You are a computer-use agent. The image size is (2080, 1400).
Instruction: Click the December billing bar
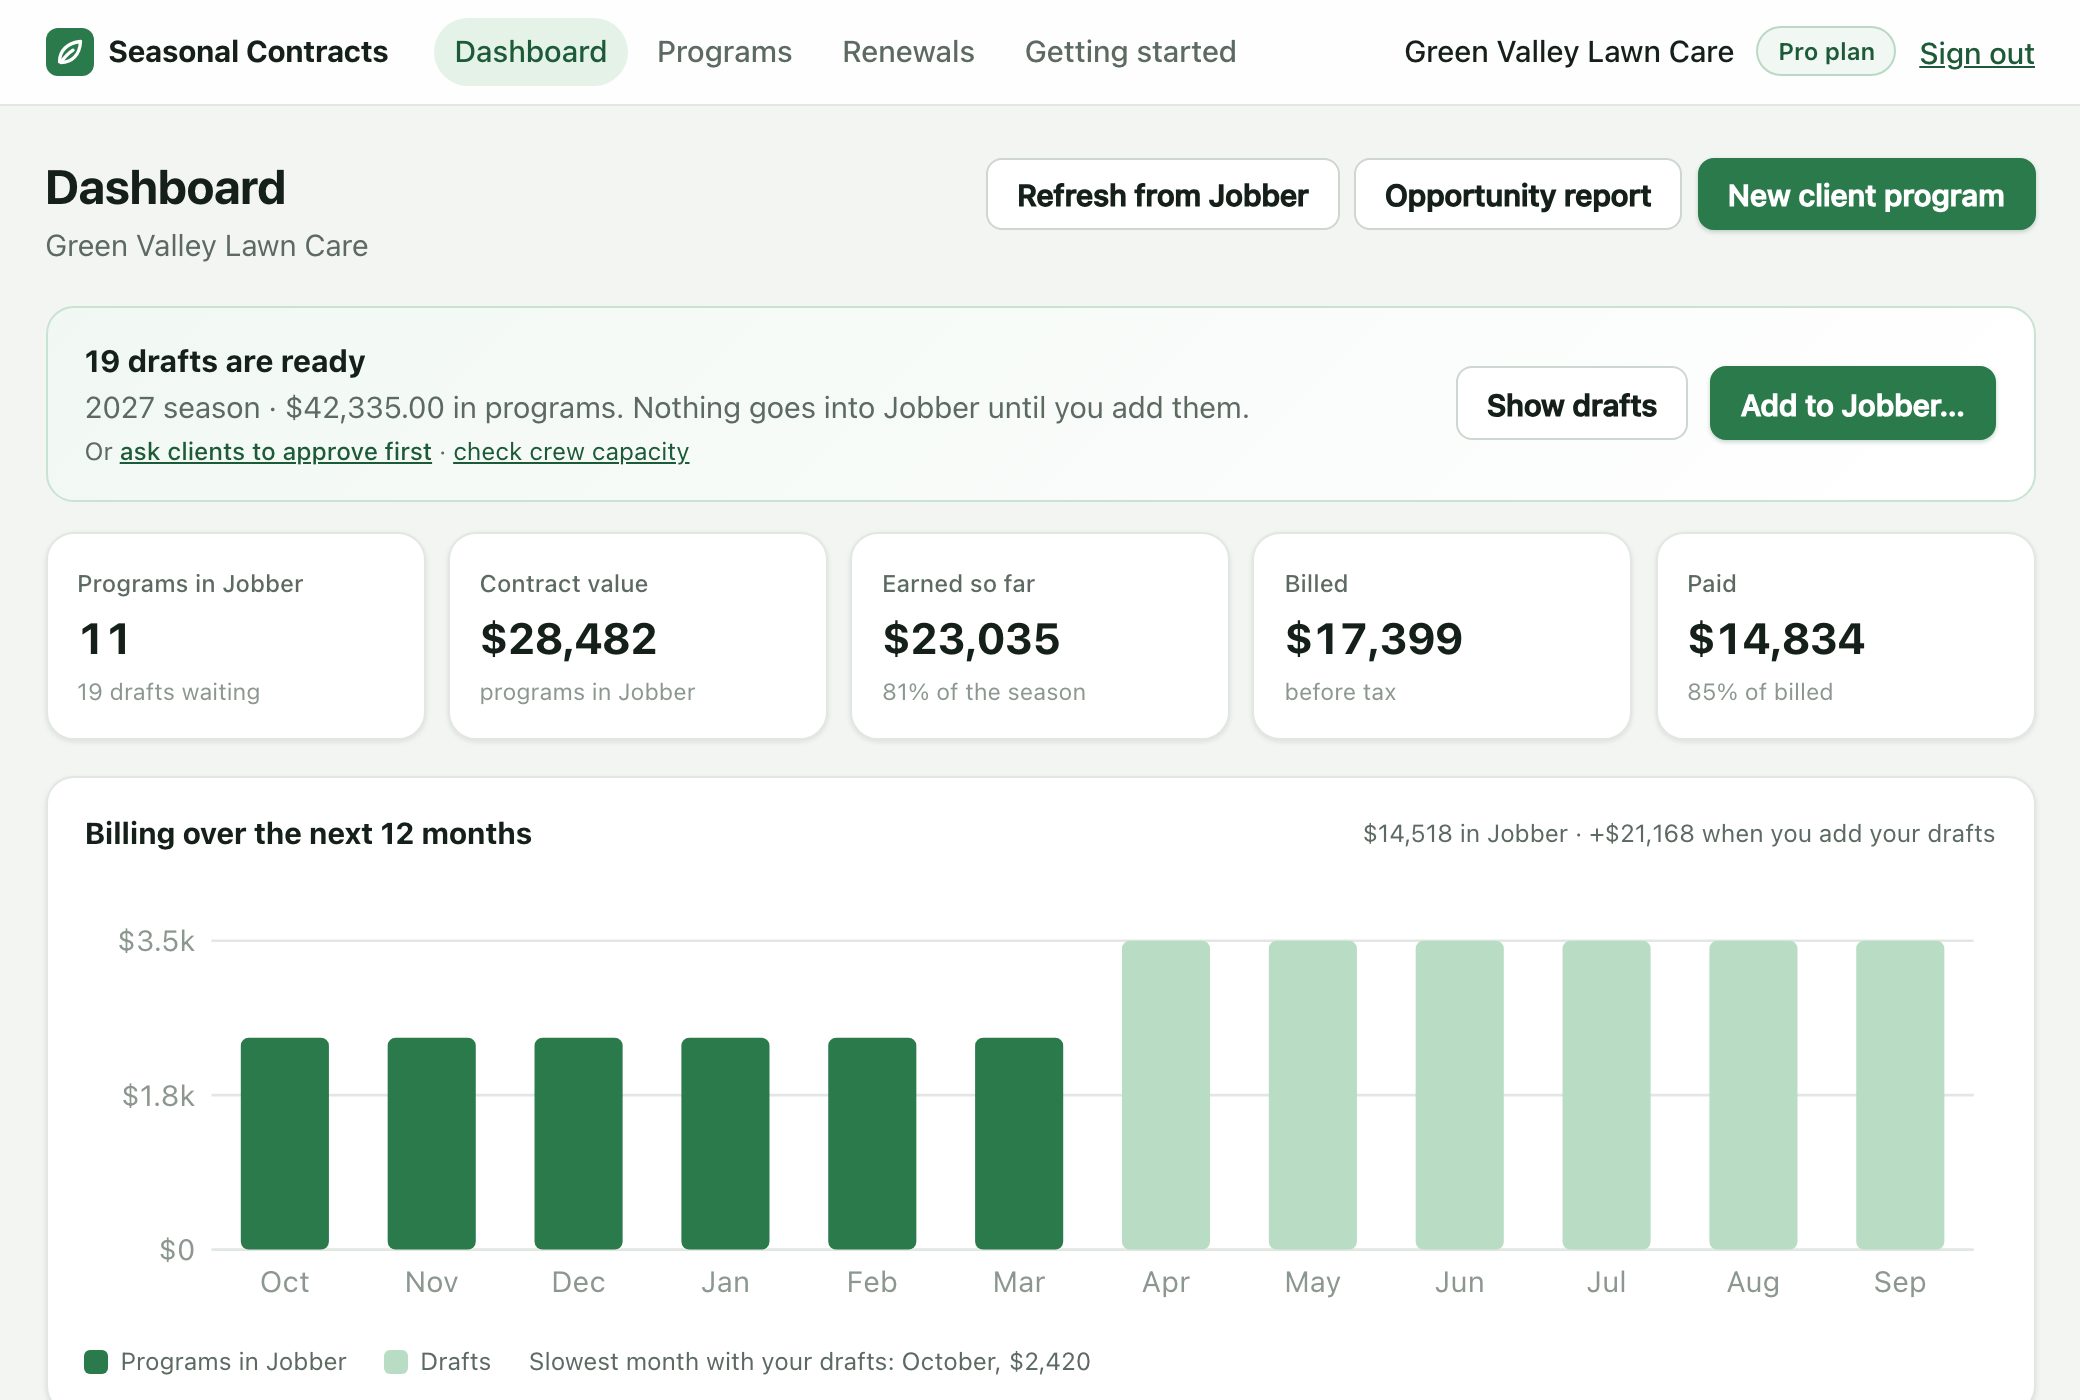click(578, 1143)
